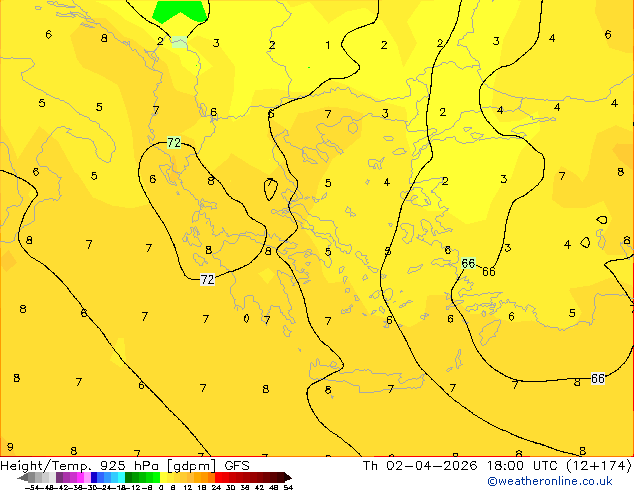The width and height of the screenshot is (634, 490).
Task: Click the green-highlighted 66 contour label
Action: tap(468, 264)
